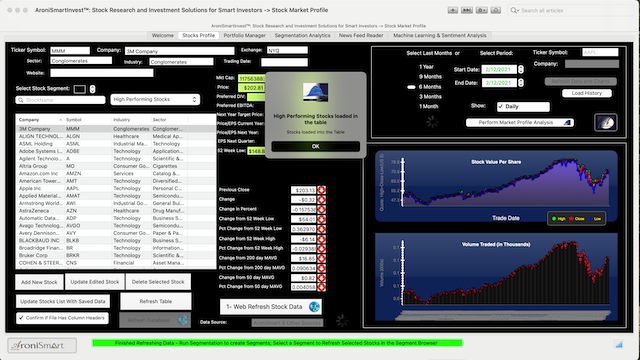Click red arrow for Change from 52 Week Low
The height and width of the screenshot is (360, 640).
coord(322,219)
